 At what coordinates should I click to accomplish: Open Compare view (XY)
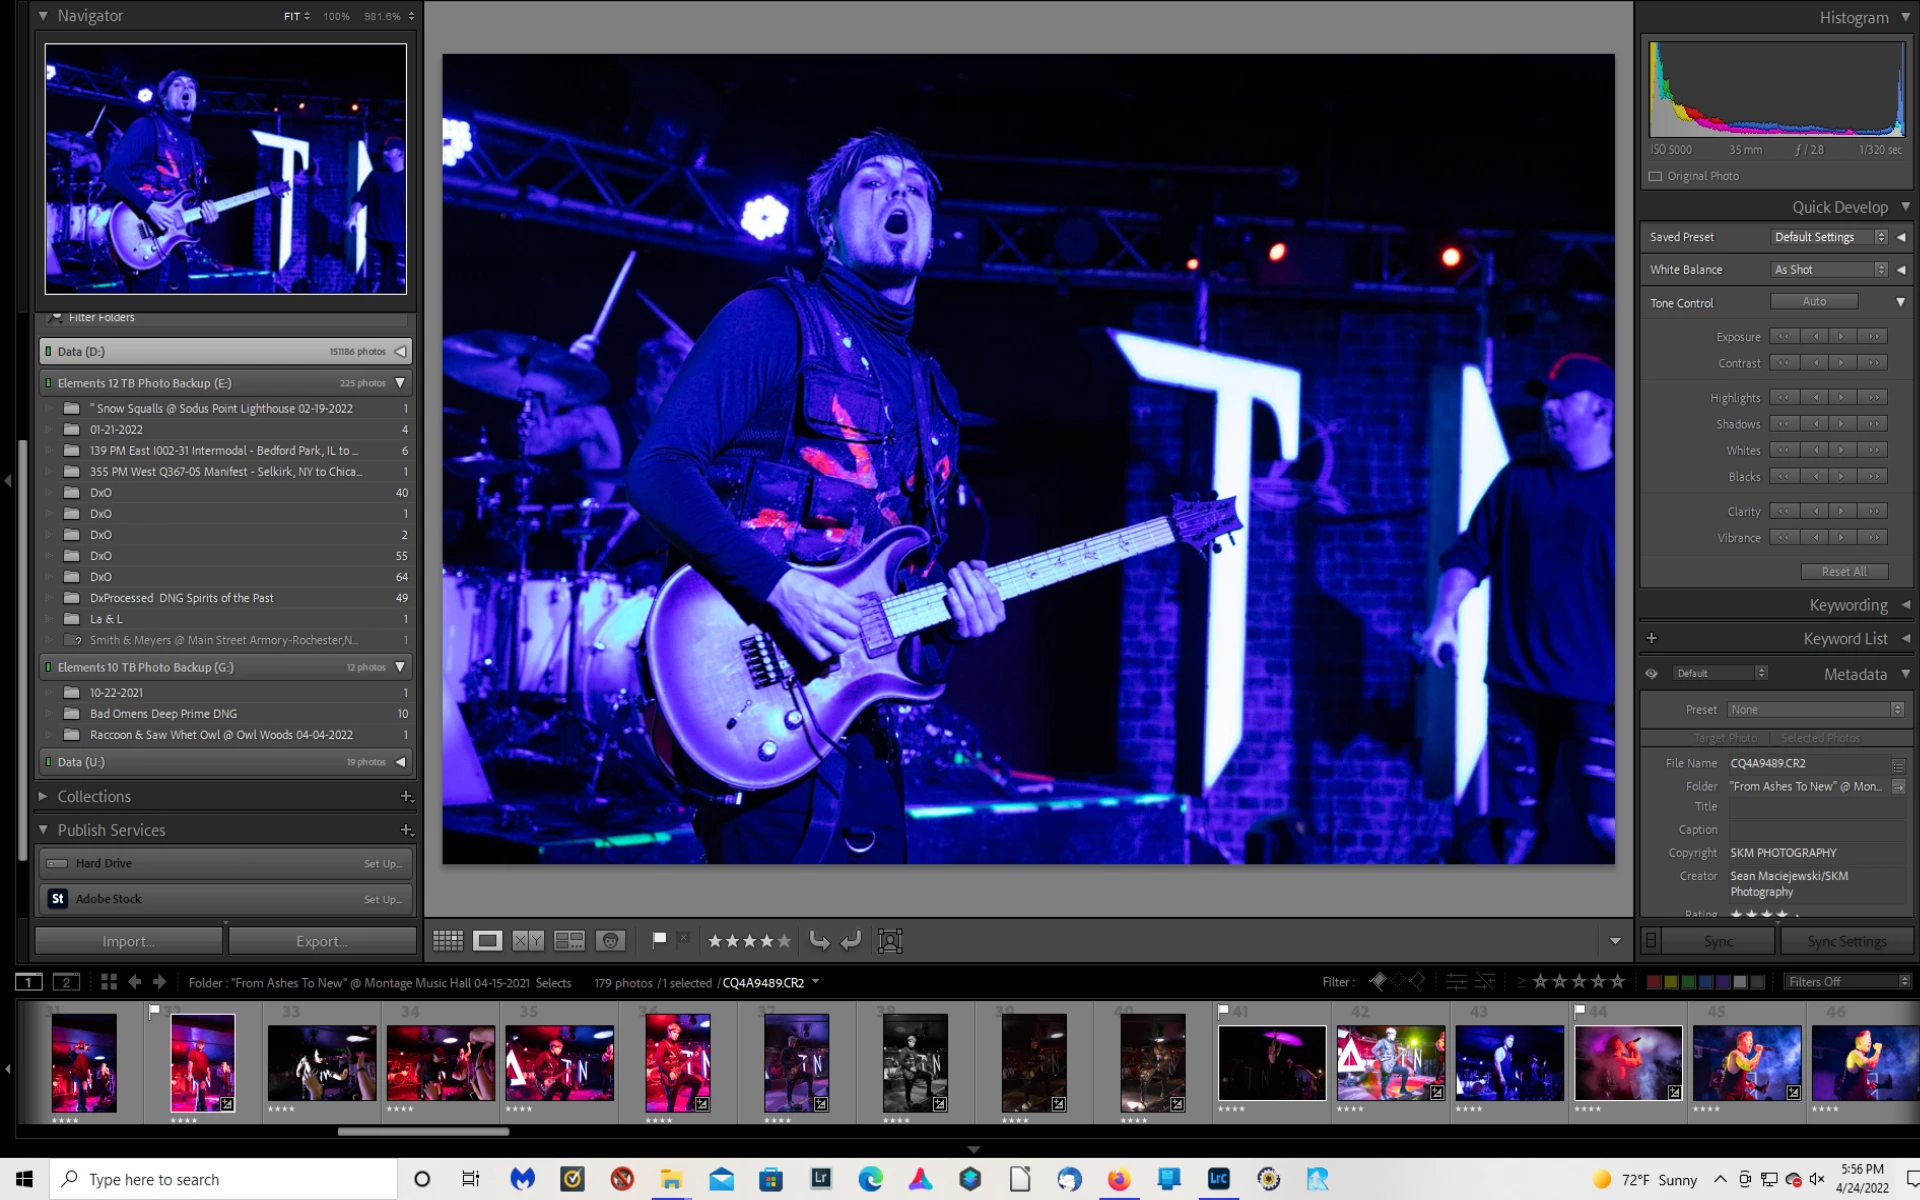click(528, 940)
